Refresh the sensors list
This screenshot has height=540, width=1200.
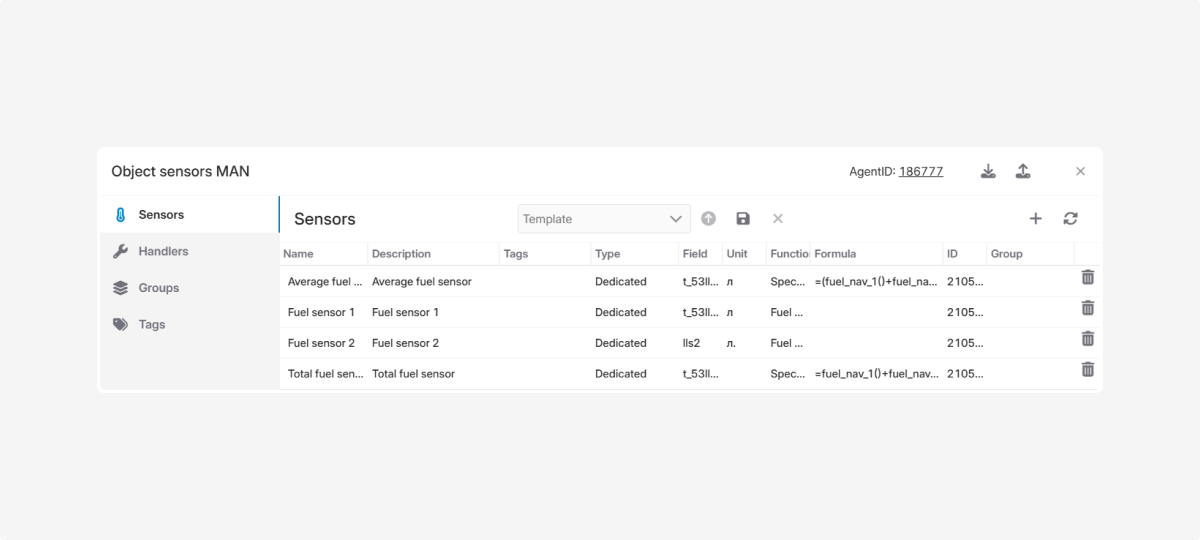click(1070, 218)
